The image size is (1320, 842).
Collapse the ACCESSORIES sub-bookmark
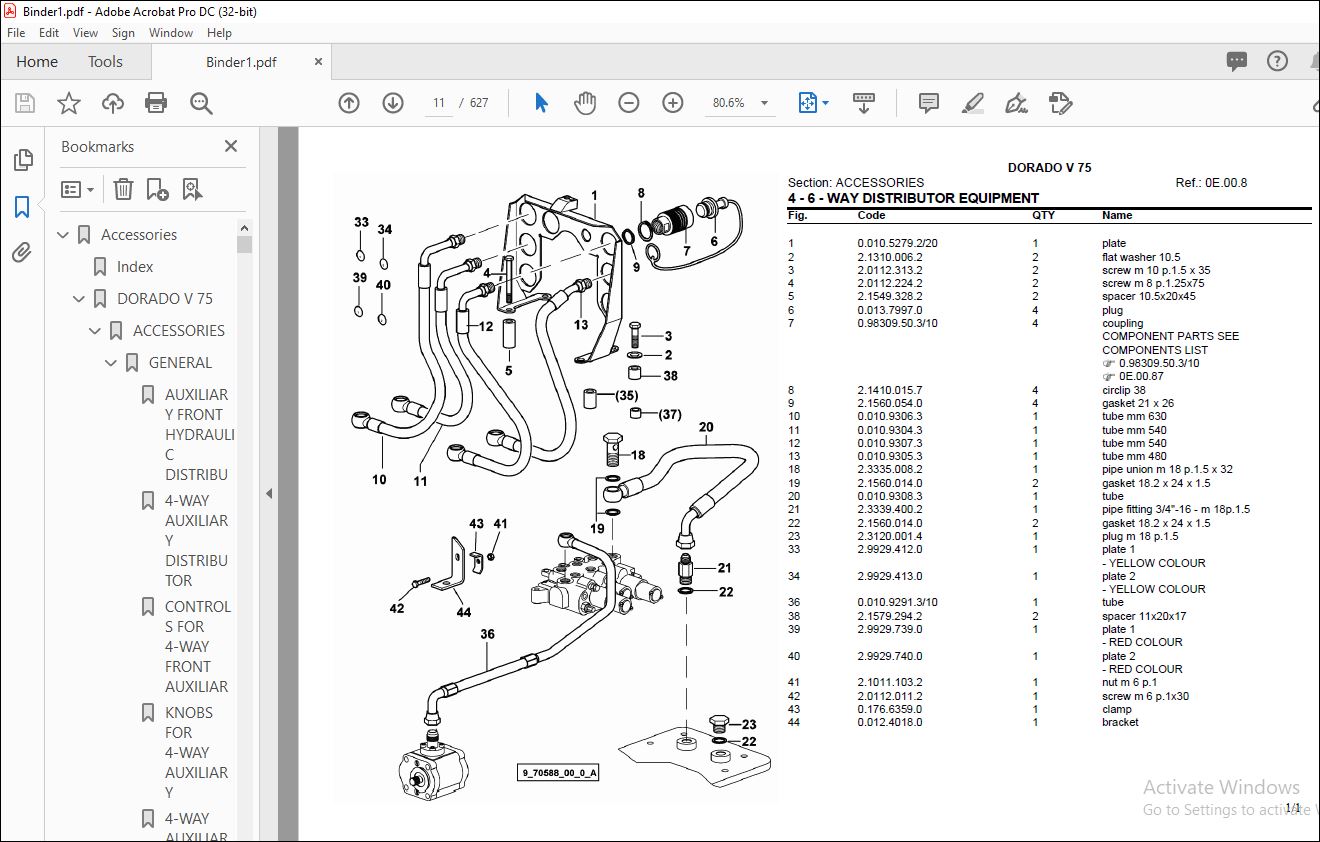[x=96, y=331]
